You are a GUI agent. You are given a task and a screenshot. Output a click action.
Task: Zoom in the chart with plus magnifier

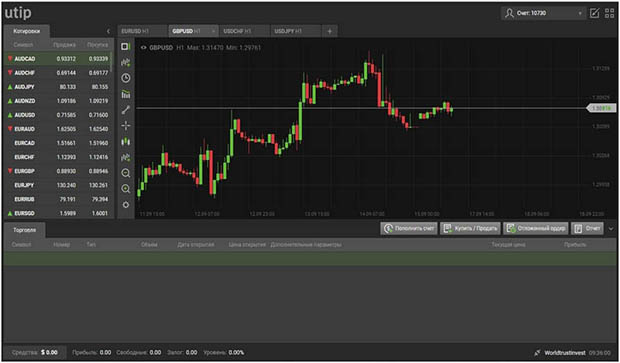coord(126,189)
